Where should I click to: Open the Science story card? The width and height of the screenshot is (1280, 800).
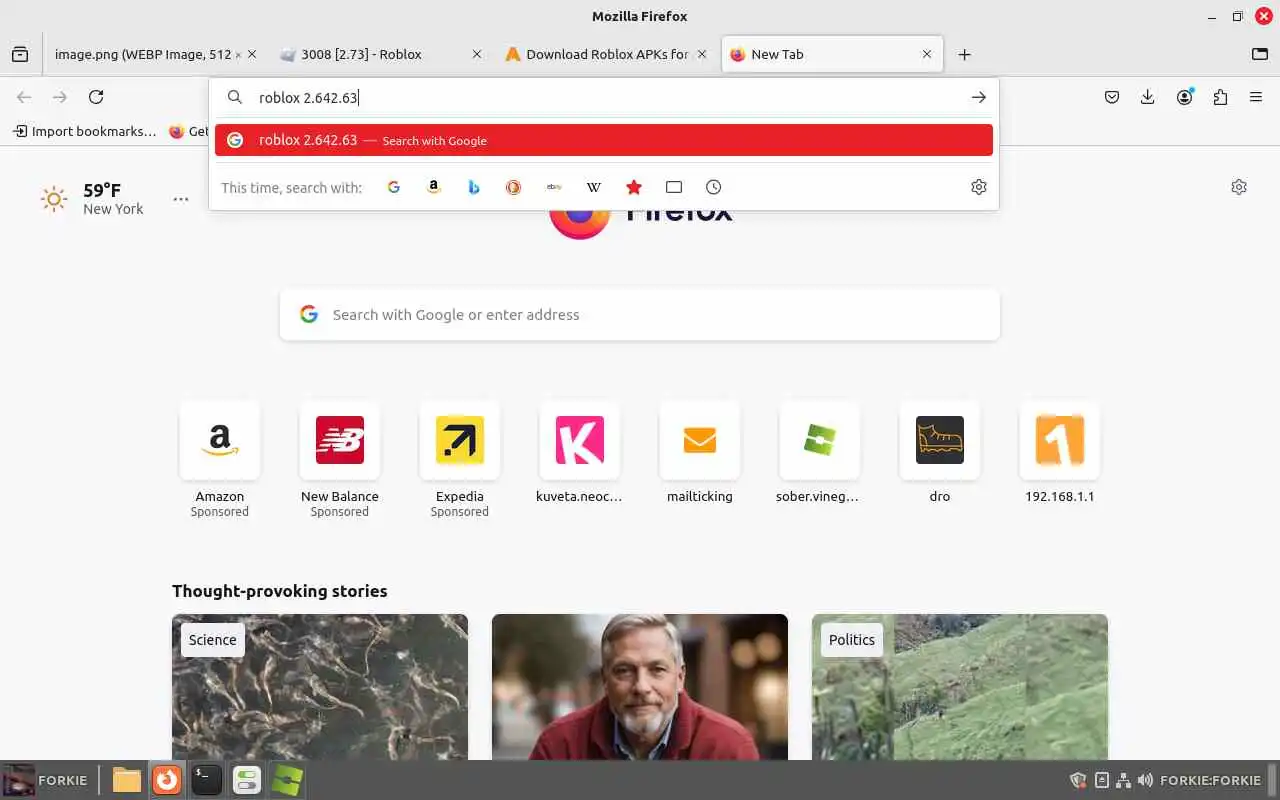tap(320, 687)
